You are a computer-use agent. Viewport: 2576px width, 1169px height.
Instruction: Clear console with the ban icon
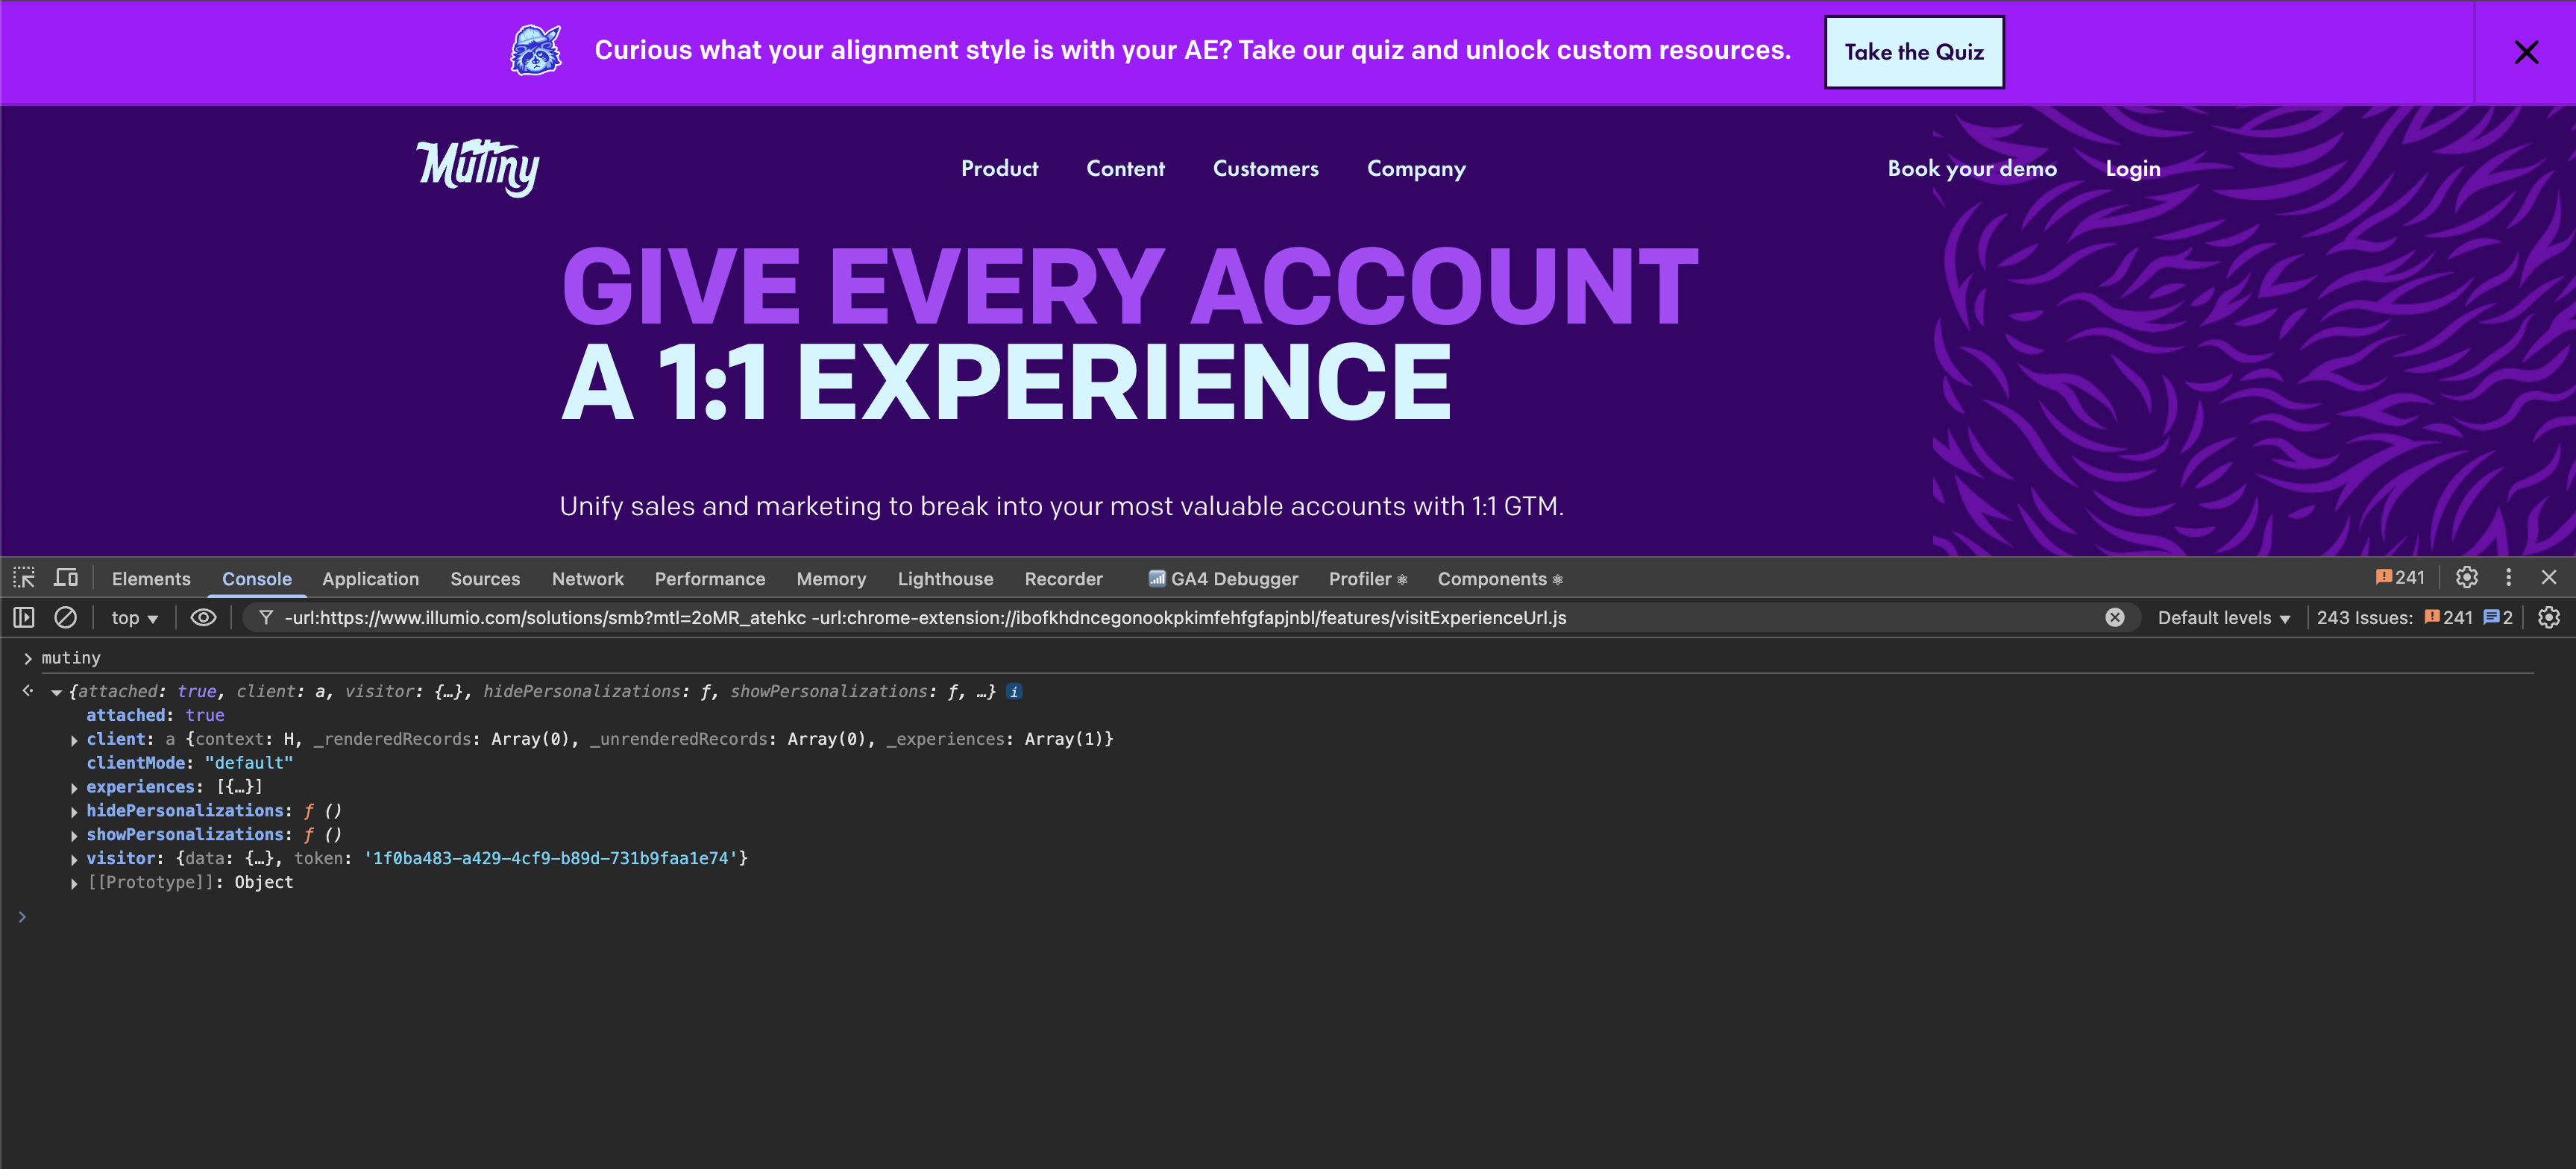pos(65,618)
